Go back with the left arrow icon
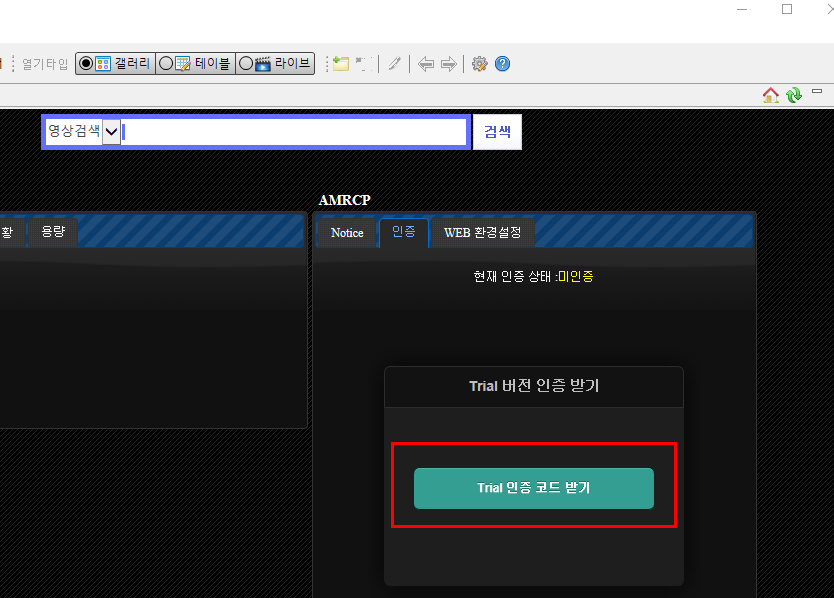 (x=426, y=64)
